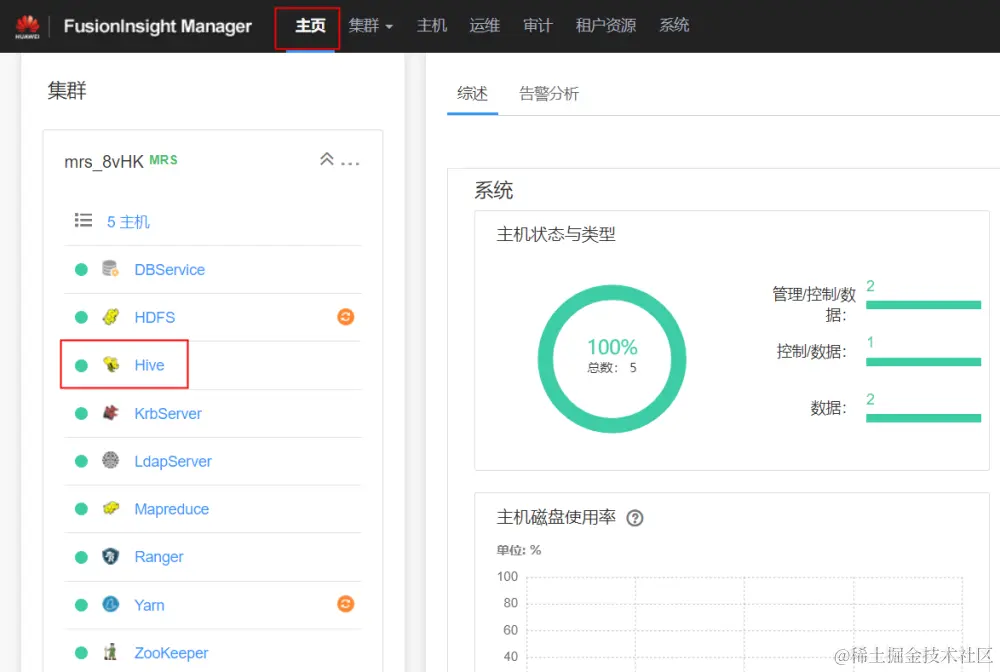This screenshot has width=1000, height=672.
Task: Open the Ranger service link
Action: pyautogui.click(x=159, y=557)
